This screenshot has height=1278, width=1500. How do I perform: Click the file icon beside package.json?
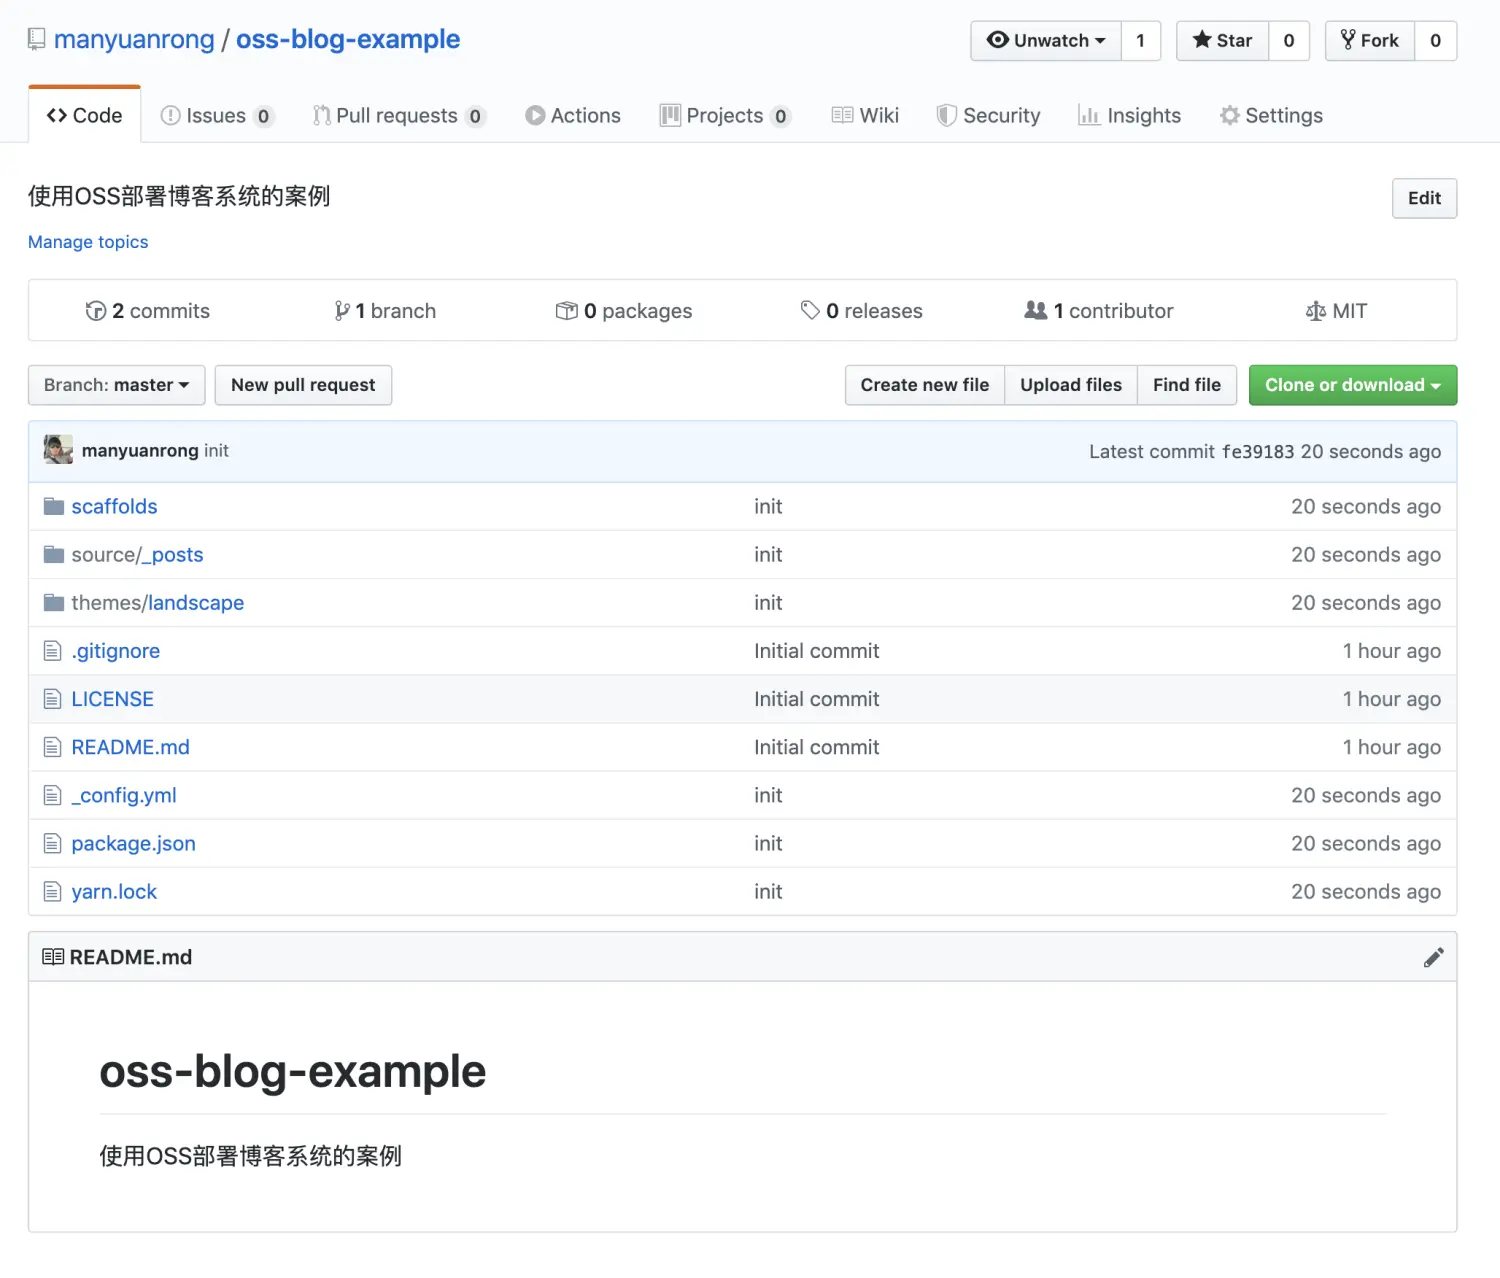coord(53,843)
